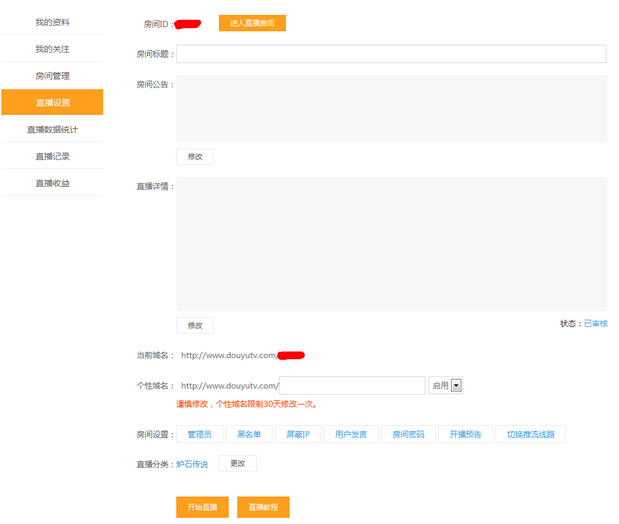
Task: Open 直播收益 in the sidebar
Action: click(x=52, y=183)
